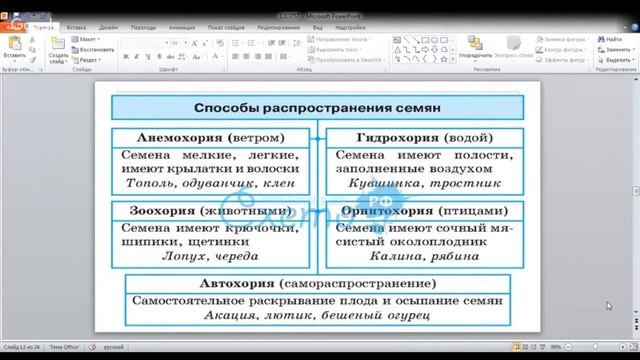Screen dimensions: 640x360
Task: Open Change Case (Aa) dropdown
Action: pos(197,57)
